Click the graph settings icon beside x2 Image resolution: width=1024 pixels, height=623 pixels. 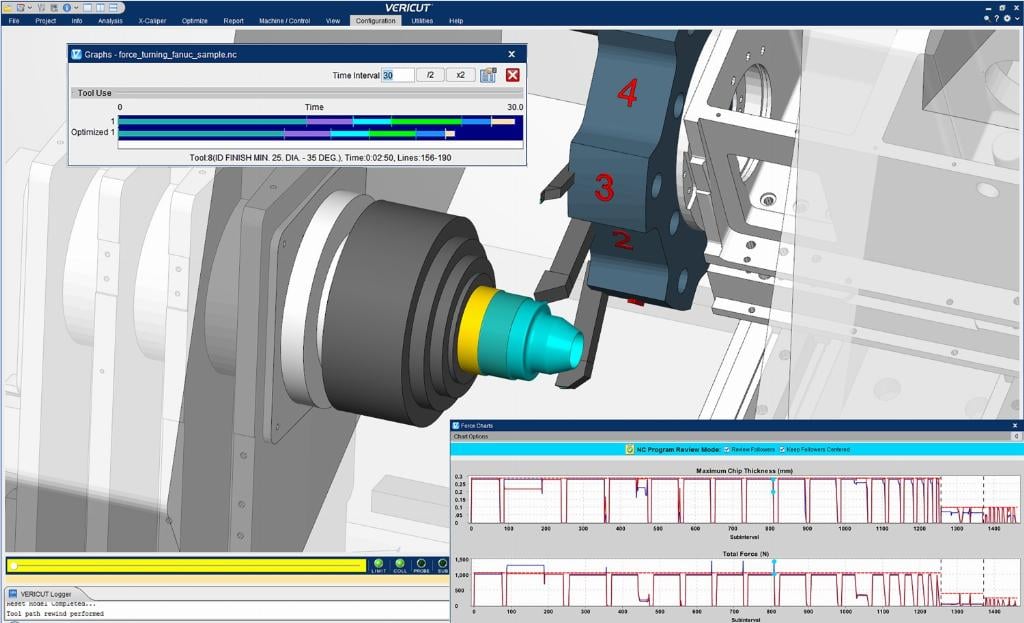pos(488,75)
